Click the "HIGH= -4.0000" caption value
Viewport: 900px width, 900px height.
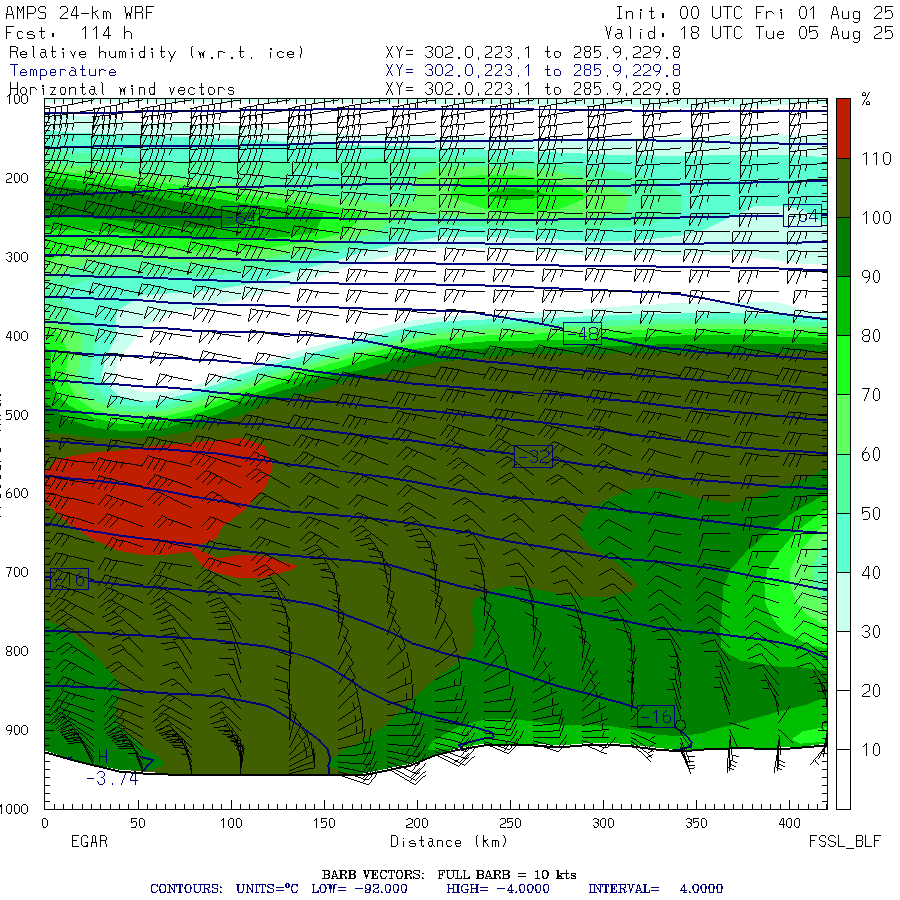(498, 889)
